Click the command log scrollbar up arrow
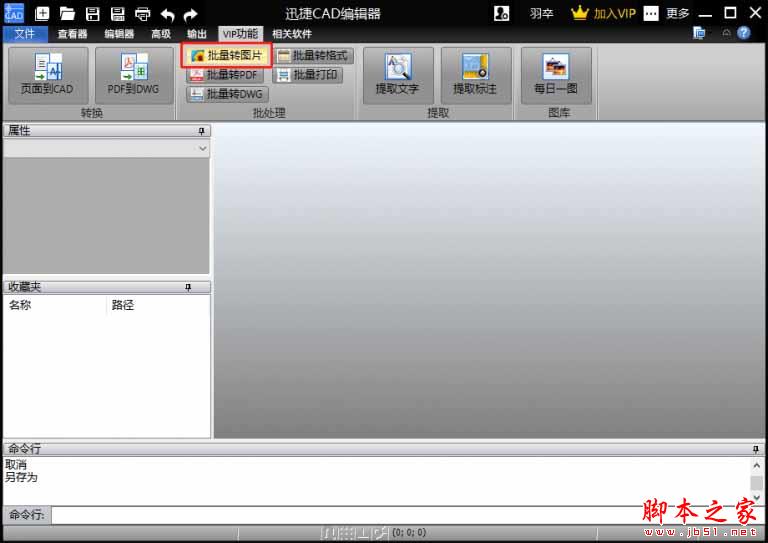Viewport: 768px width, 543px height. click(757, 465)
